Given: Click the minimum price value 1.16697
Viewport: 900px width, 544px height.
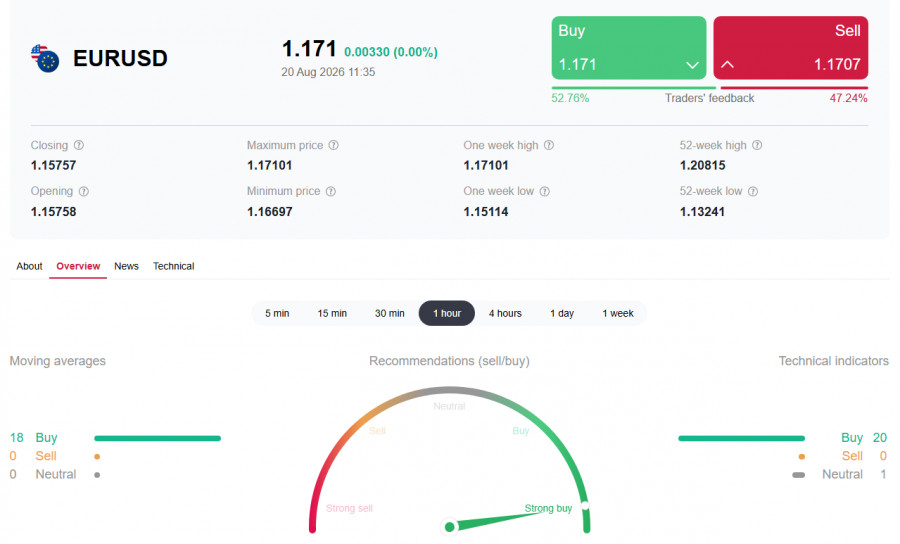Looking at the screenshot, I should (270, 212).
